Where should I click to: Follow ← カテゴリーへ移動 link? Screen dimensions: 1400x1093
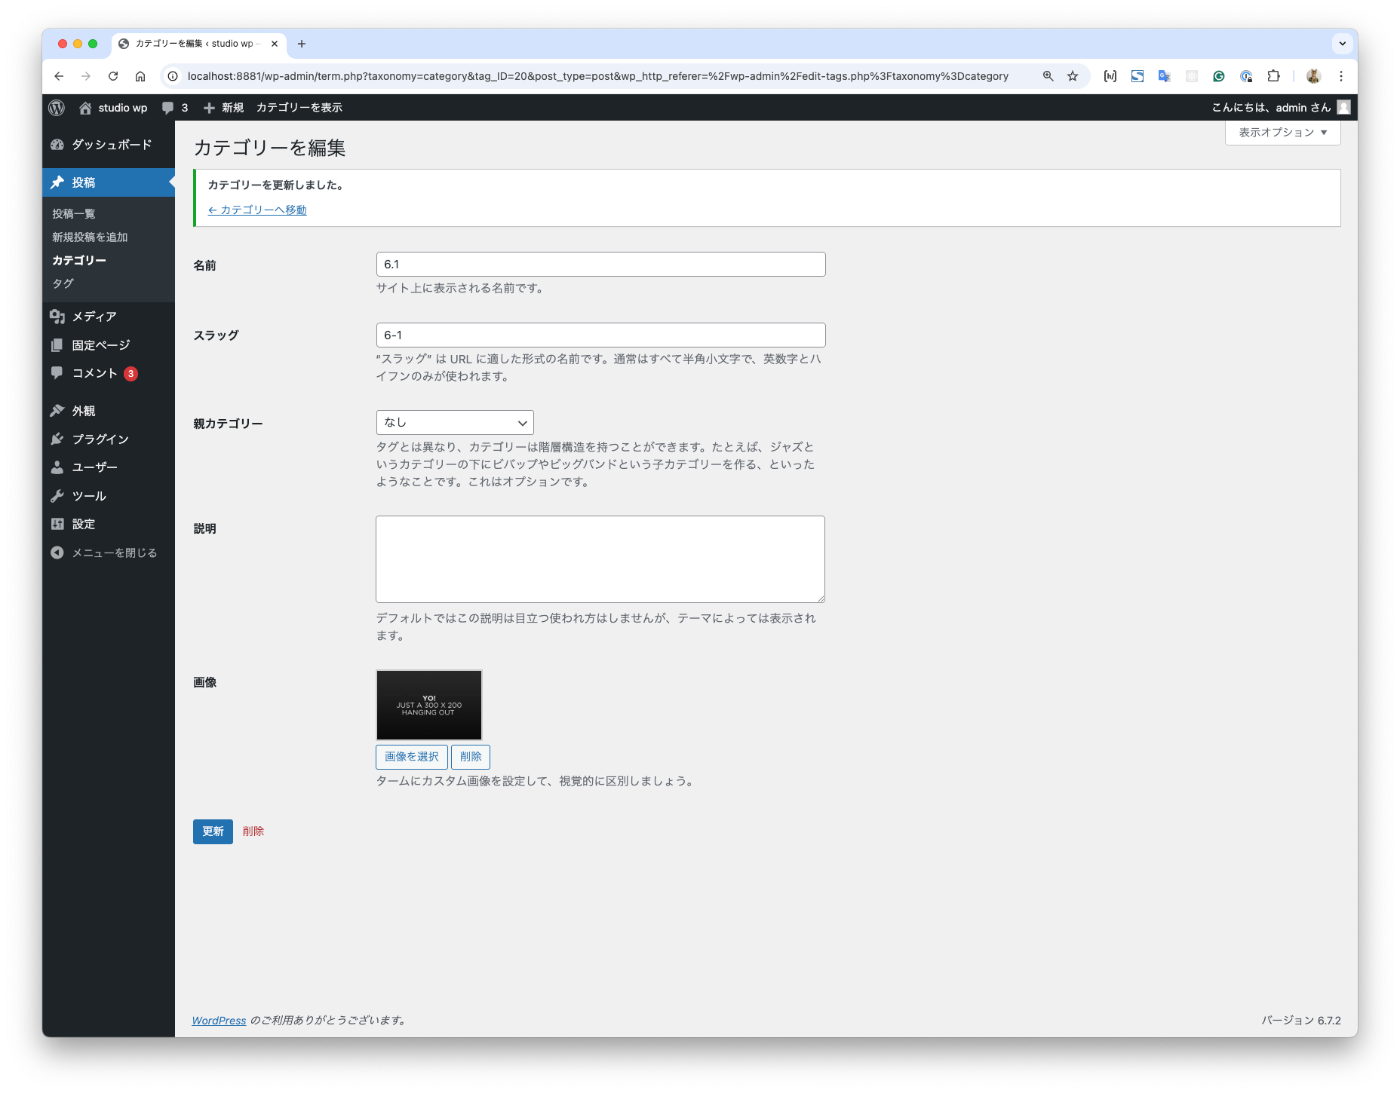click(257, 210)
